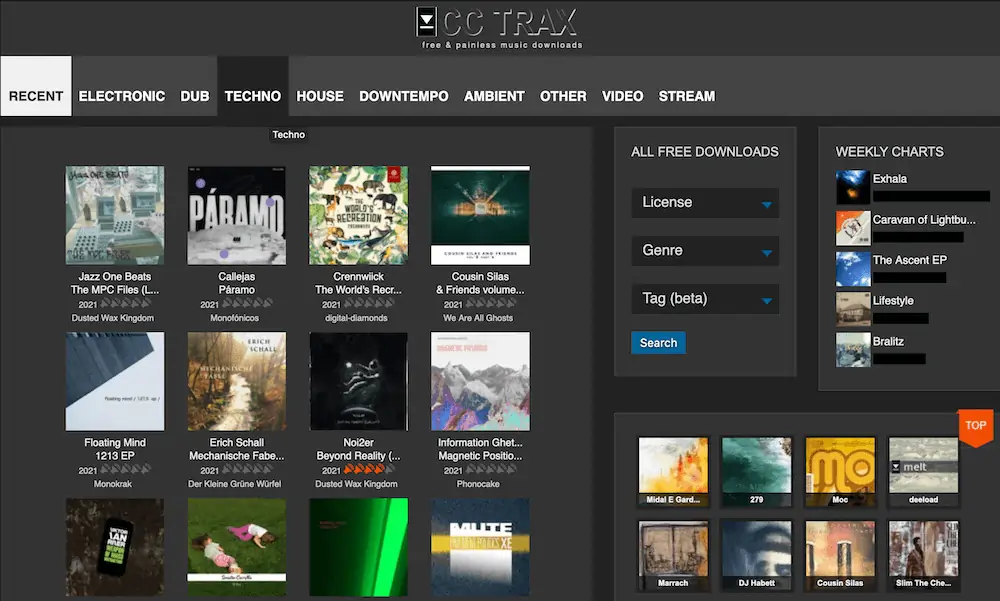The height and width of the screenshot is (601, 1000).
Task: Select the Ambient tab
Action: point(494,96)
